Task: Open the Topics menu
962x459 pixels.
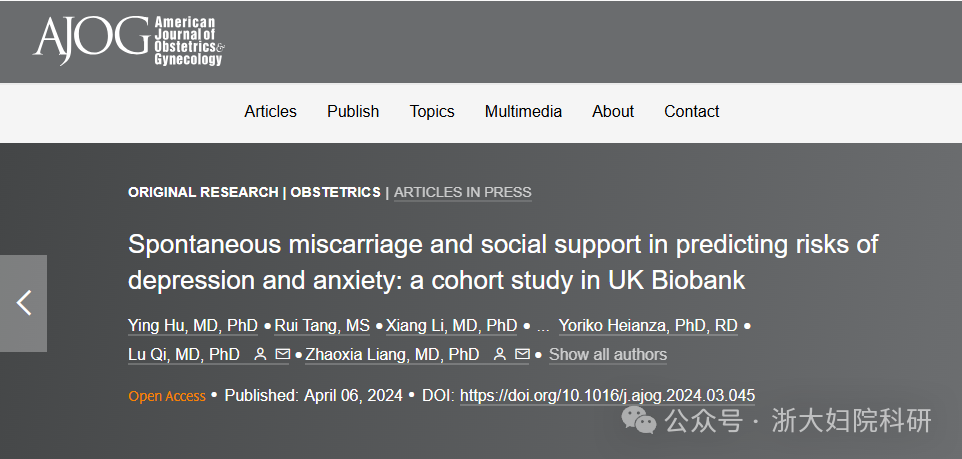Action: pos(432,111)
